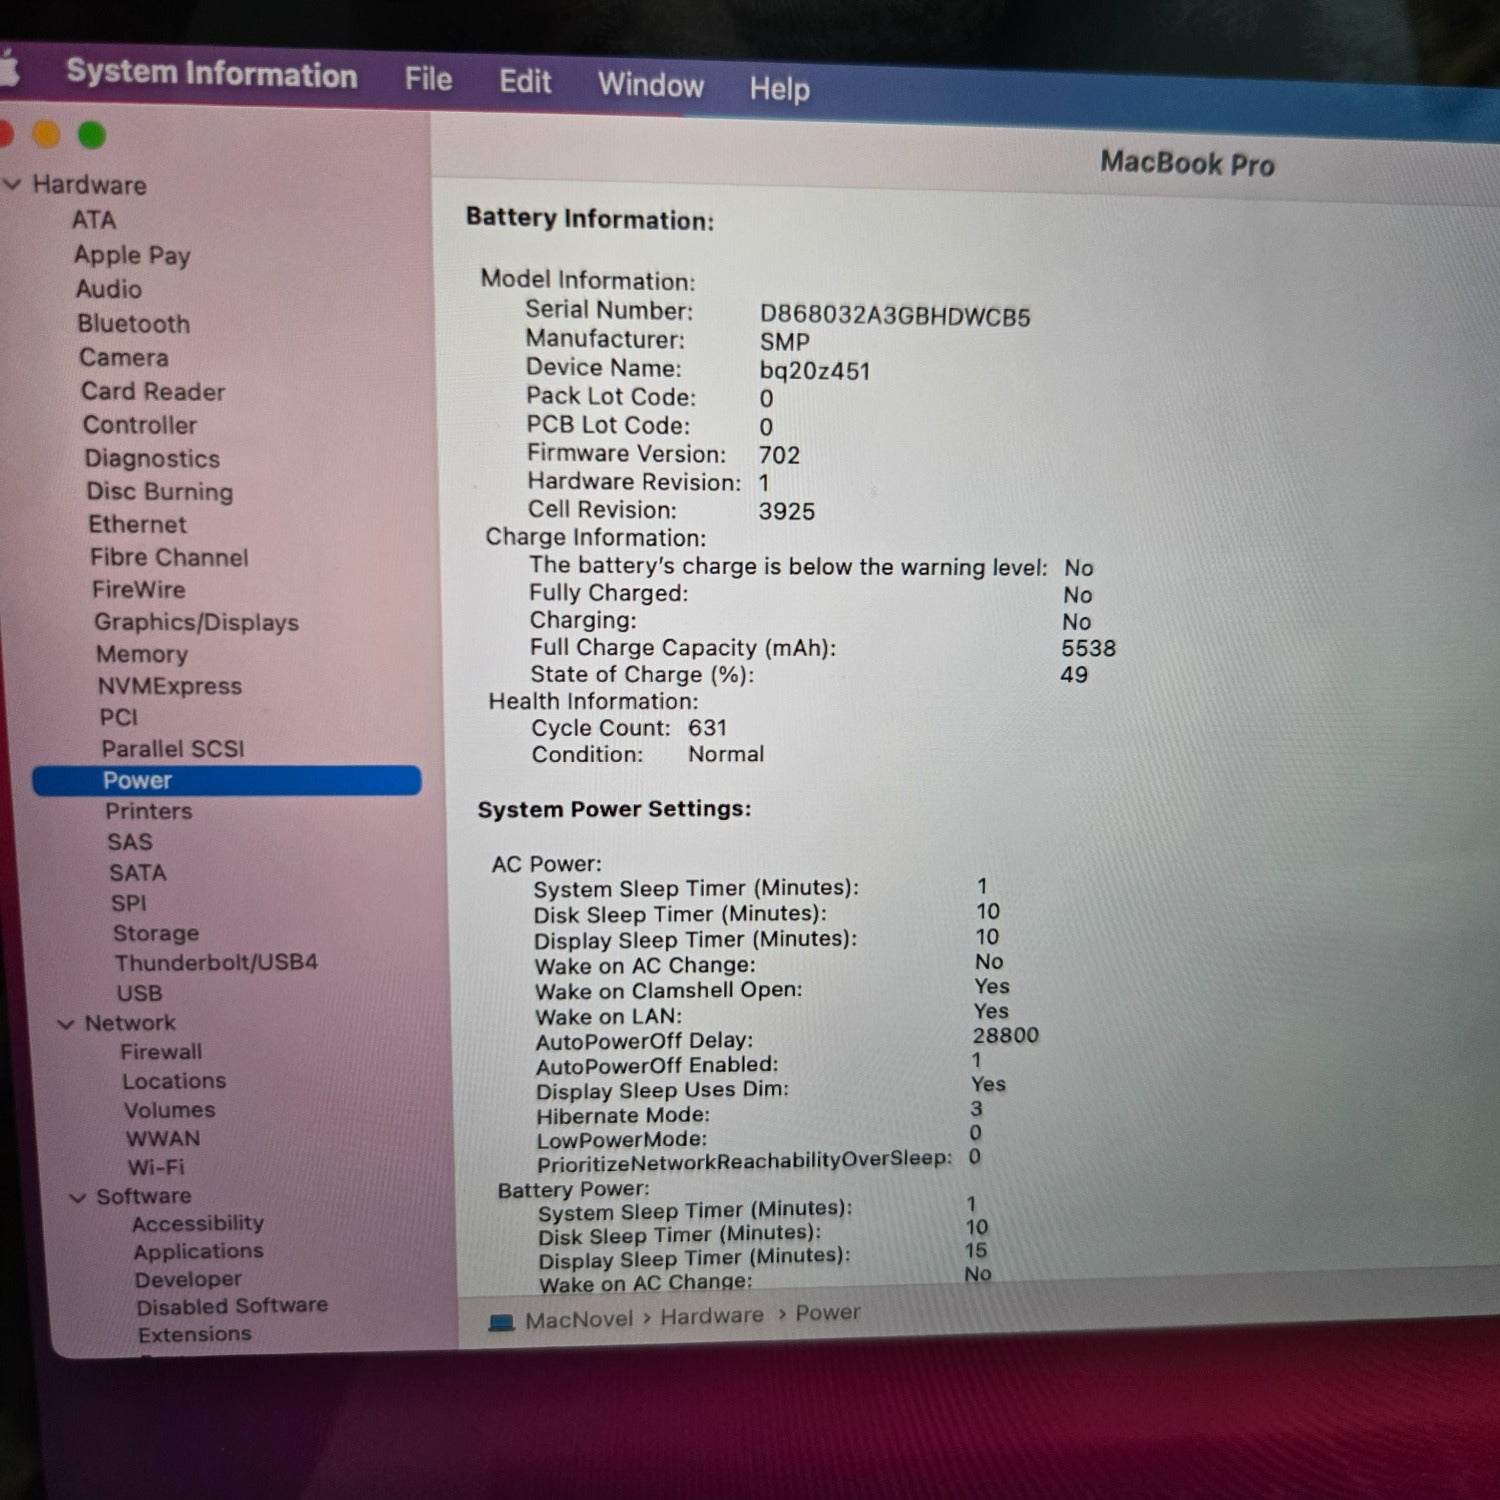
Task: Open the System Information menu
Action: pyautogui.click(x=211, y=74)
